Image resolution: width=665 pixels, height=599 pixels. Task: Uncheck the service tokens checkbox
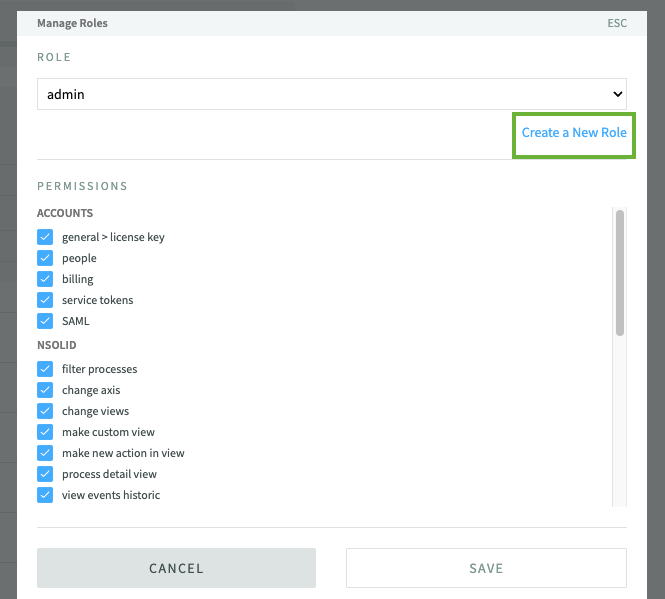click(45, 300)
